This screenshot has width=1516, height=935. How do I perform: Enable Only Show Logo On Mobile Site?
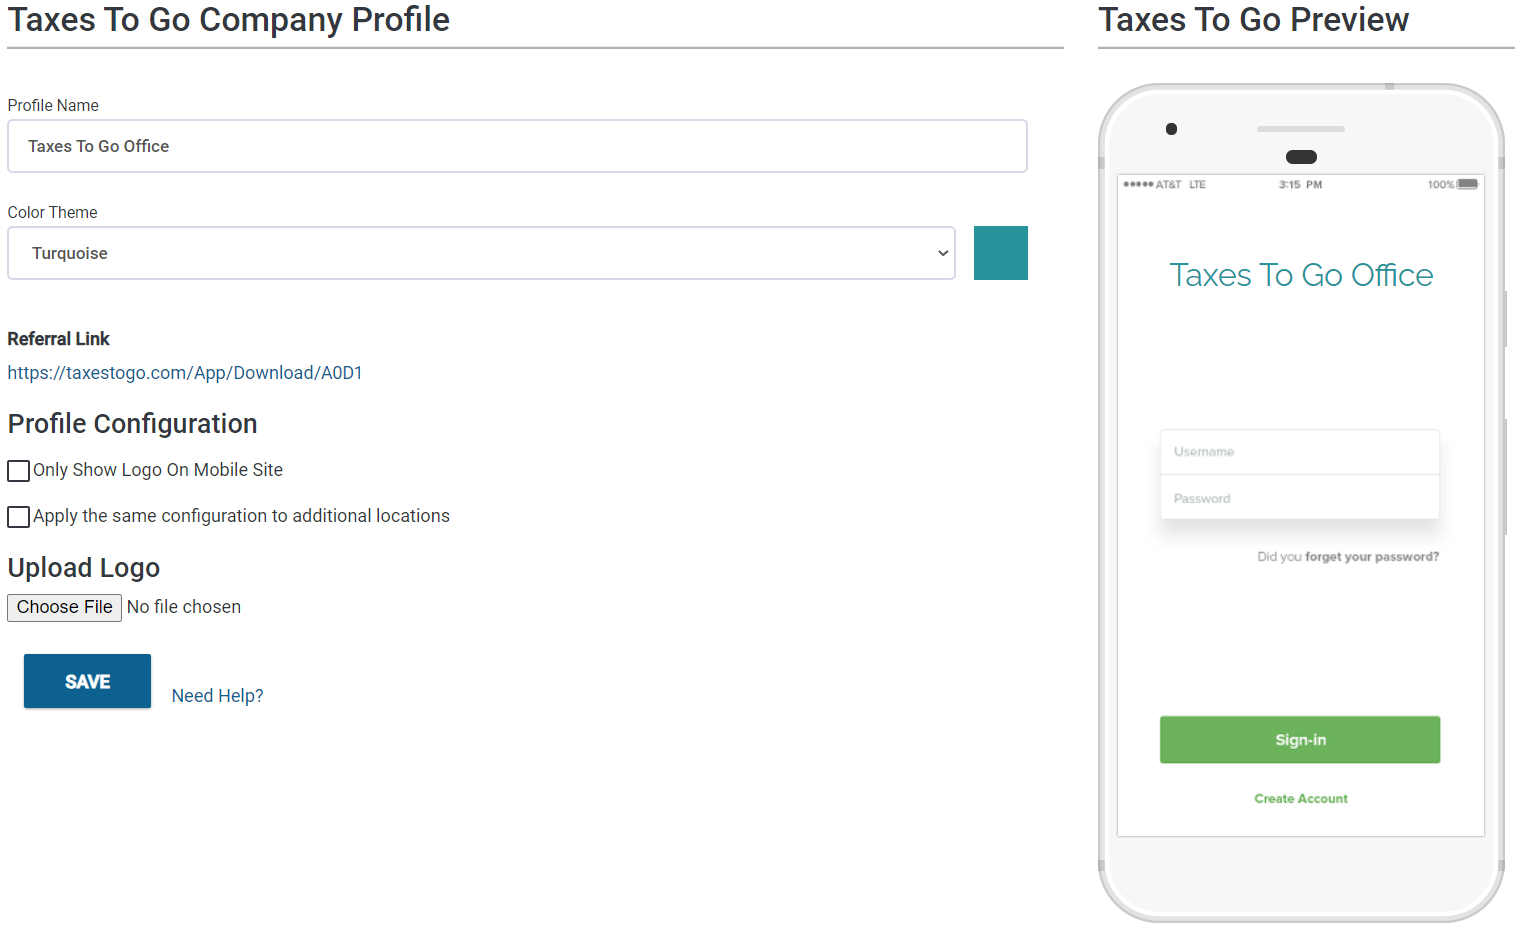tap(18, 471)
